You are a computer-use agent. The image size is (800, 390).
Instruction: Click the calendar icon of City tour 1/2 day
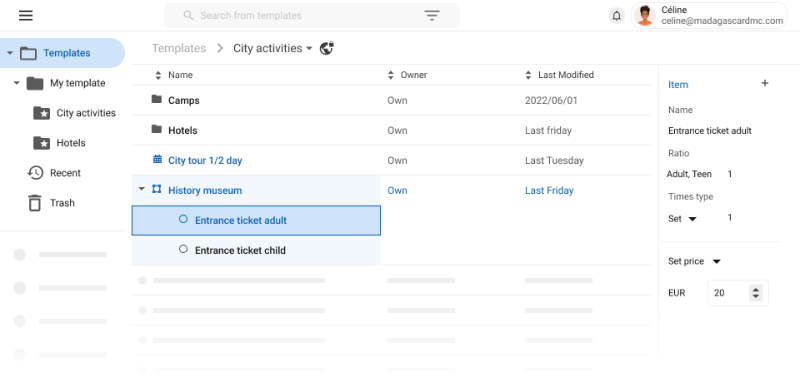pyautogui.click(x=157, y=160)
